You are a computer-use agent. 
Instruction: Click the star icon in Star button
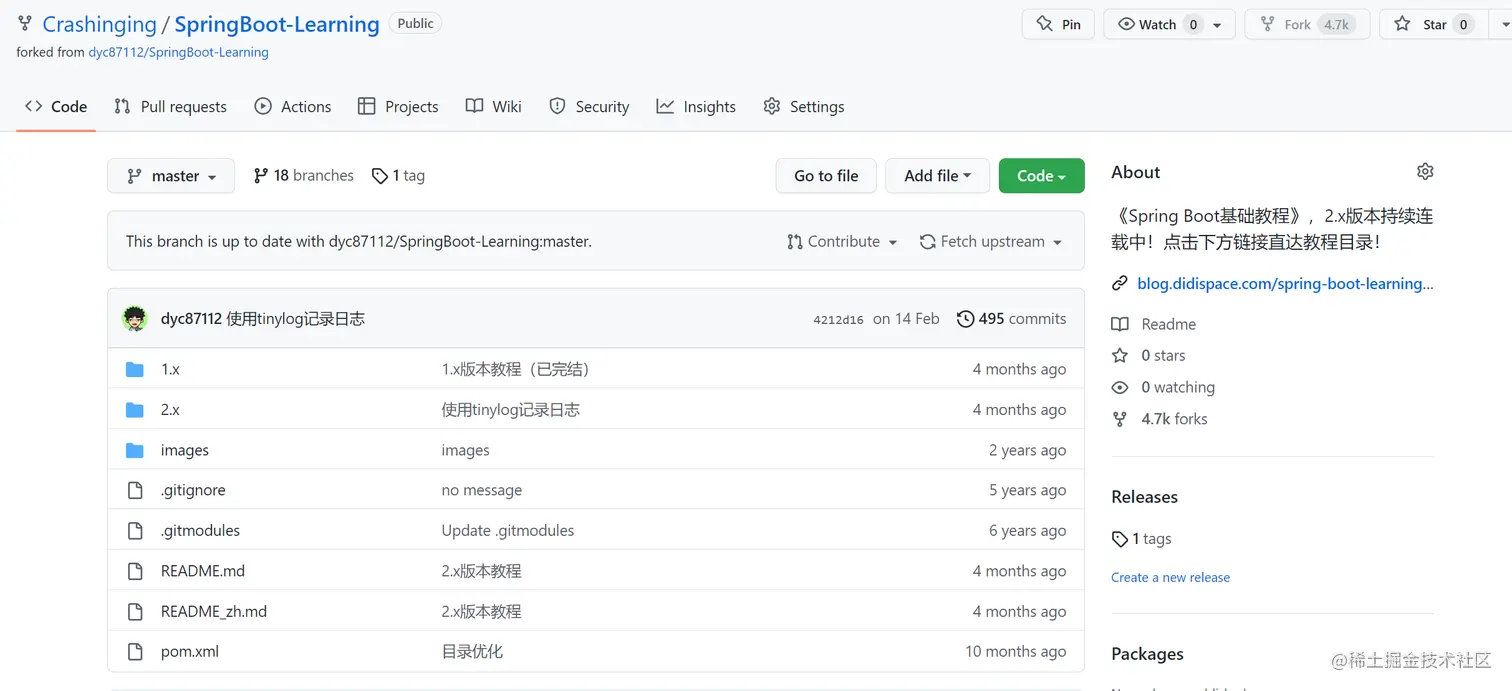1403,24
